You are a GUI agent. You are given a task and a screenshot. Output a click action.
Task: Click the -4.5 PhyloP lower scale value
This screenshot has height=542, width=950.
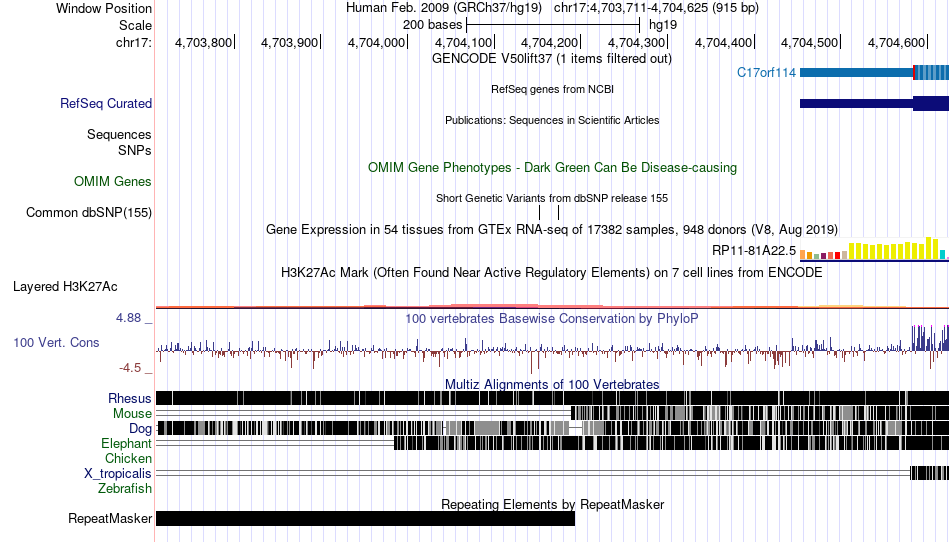point(130,368)
